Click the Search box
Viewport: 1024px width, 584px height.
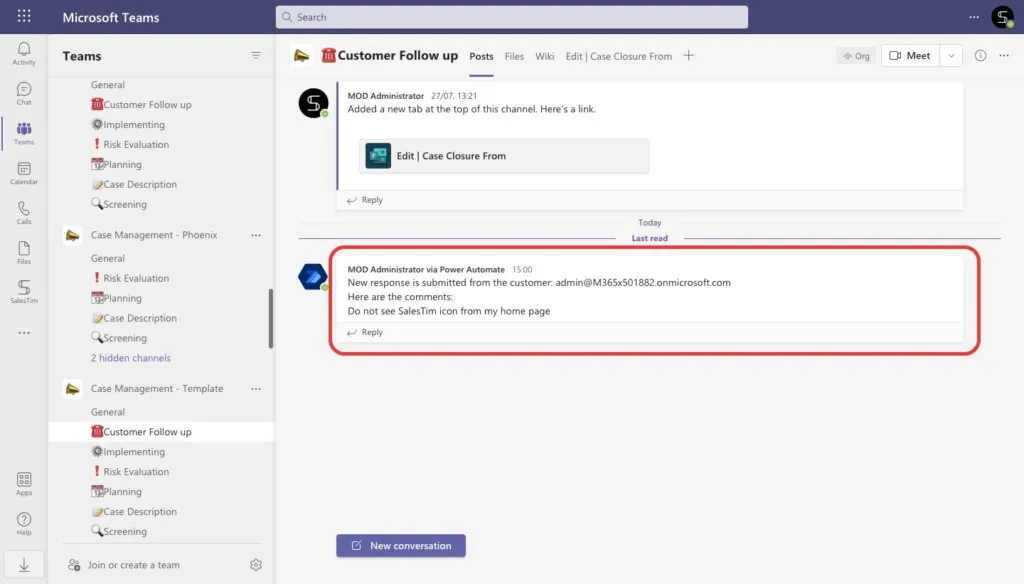point(511,17)
